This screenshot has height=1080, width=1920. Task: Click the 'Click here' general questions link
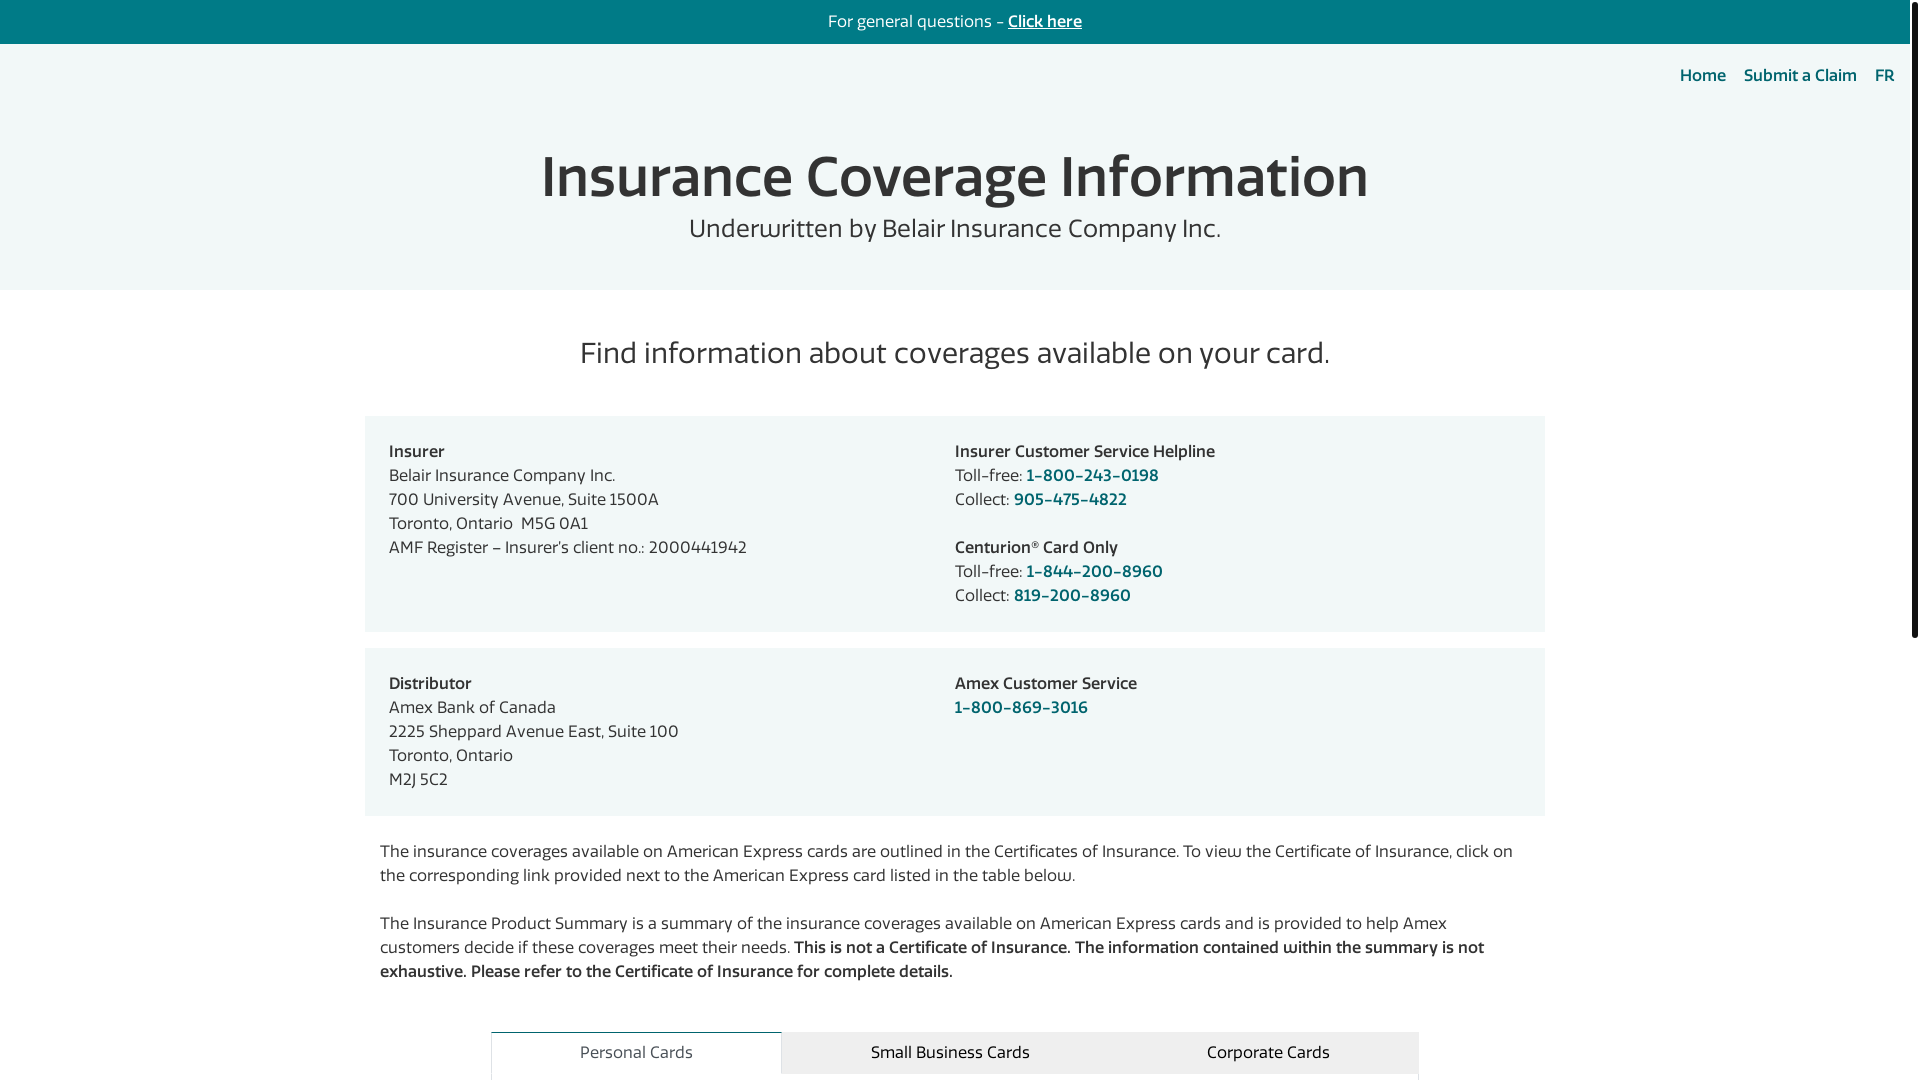(1044, 21)
